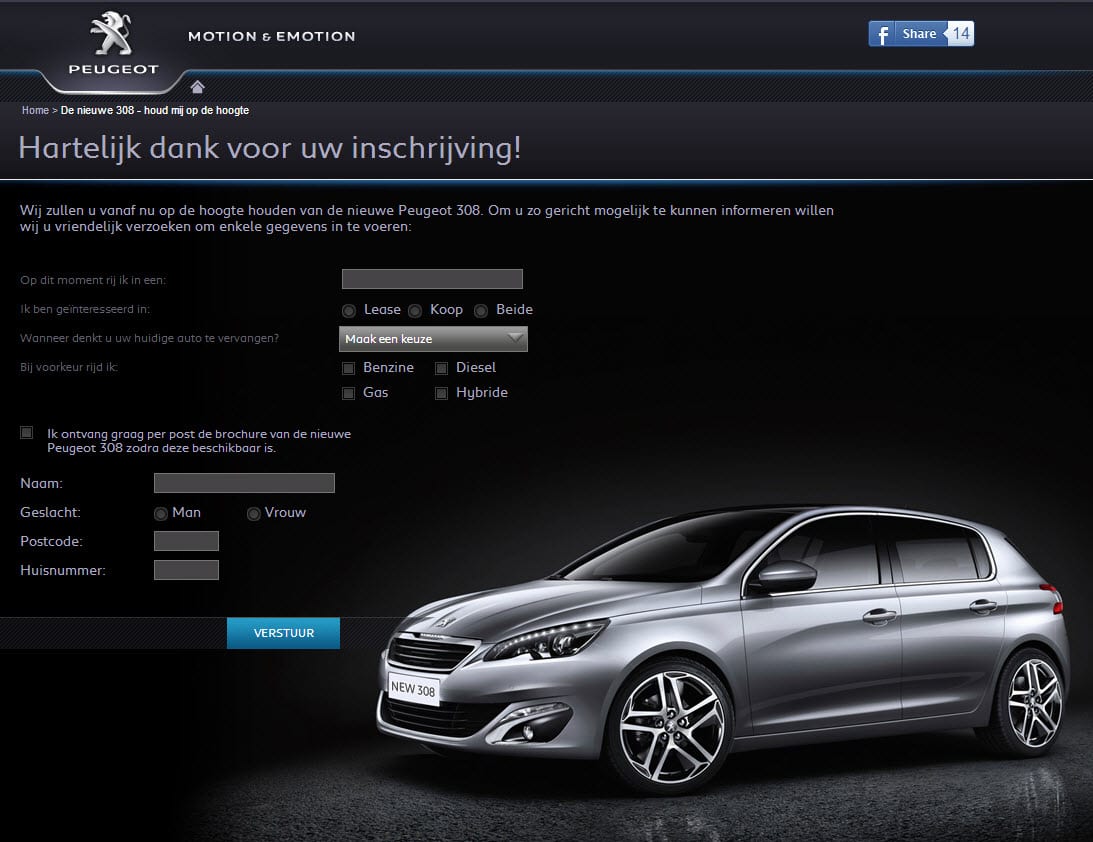1093x842 pixels.
Task: Click the Facebook share count 14
Action: tap(961, 33)
